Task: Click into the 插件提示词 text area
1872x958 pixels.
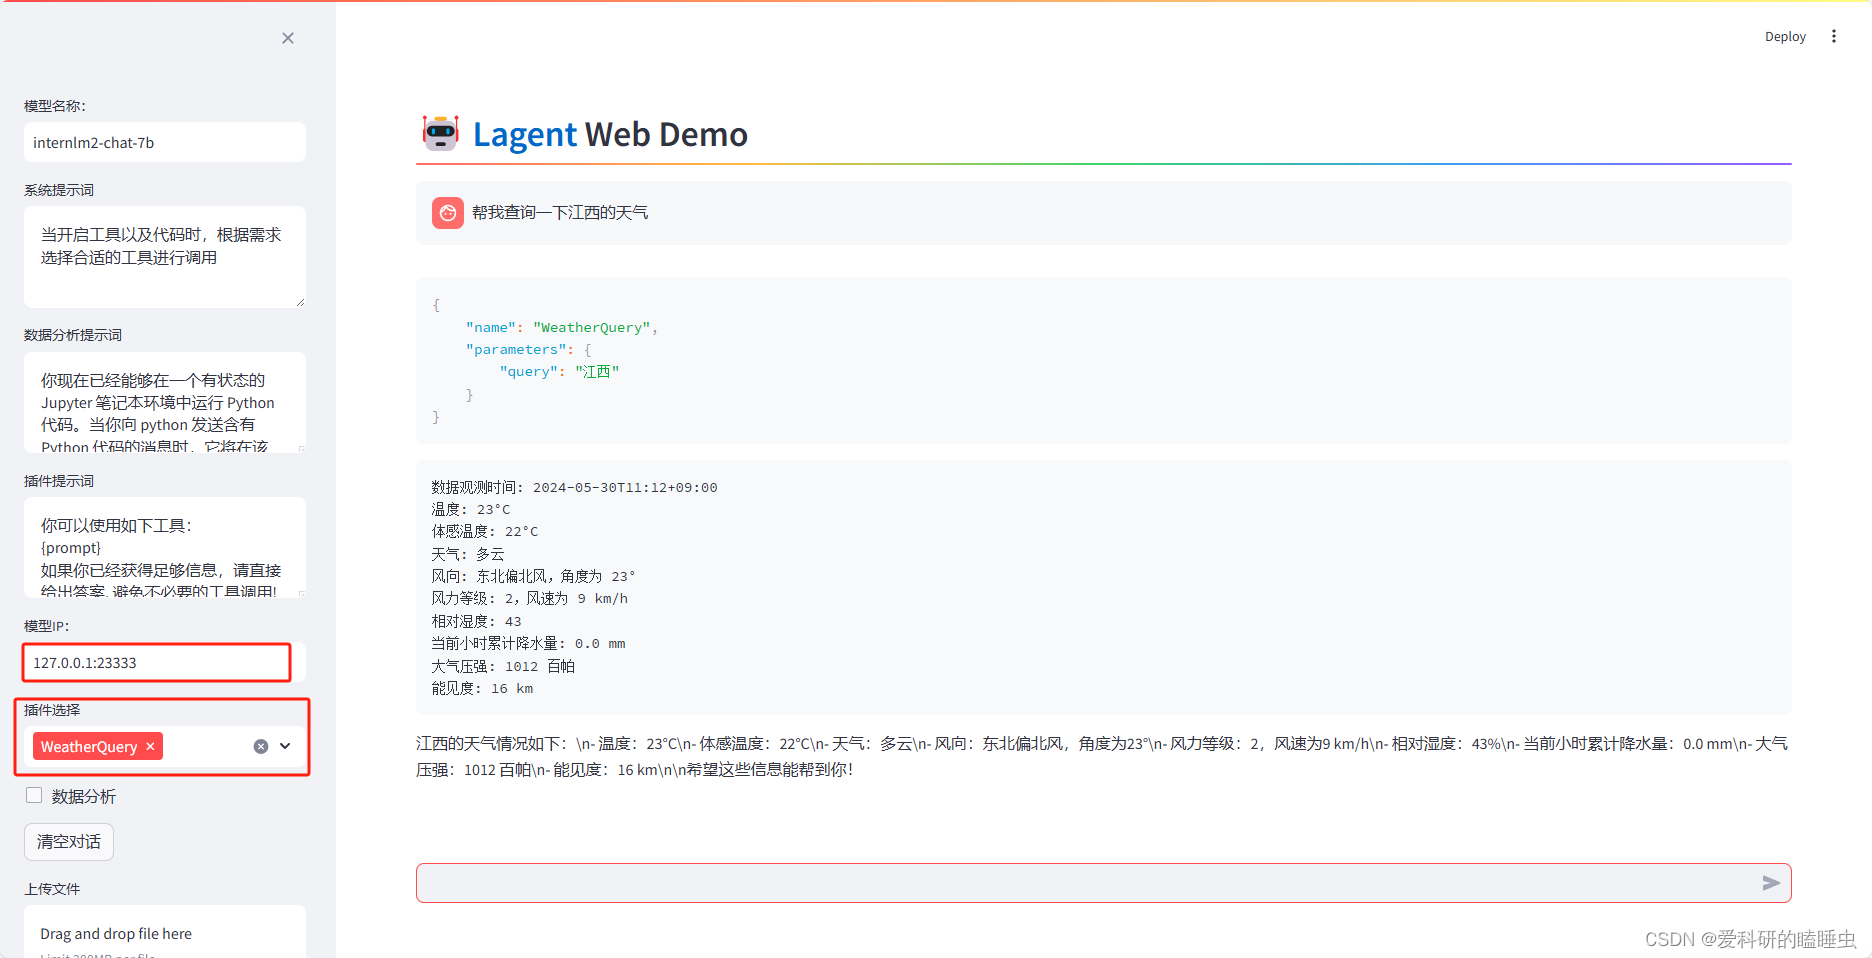Action: point(165,547)
